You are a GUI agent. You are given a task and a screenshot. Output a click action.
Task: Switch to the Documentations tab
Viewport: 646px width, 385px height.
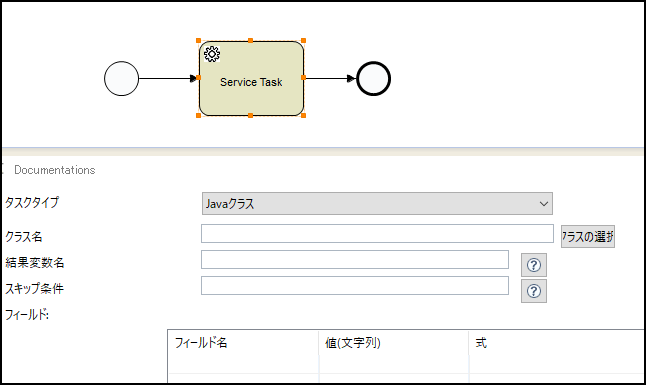[55, 170]
